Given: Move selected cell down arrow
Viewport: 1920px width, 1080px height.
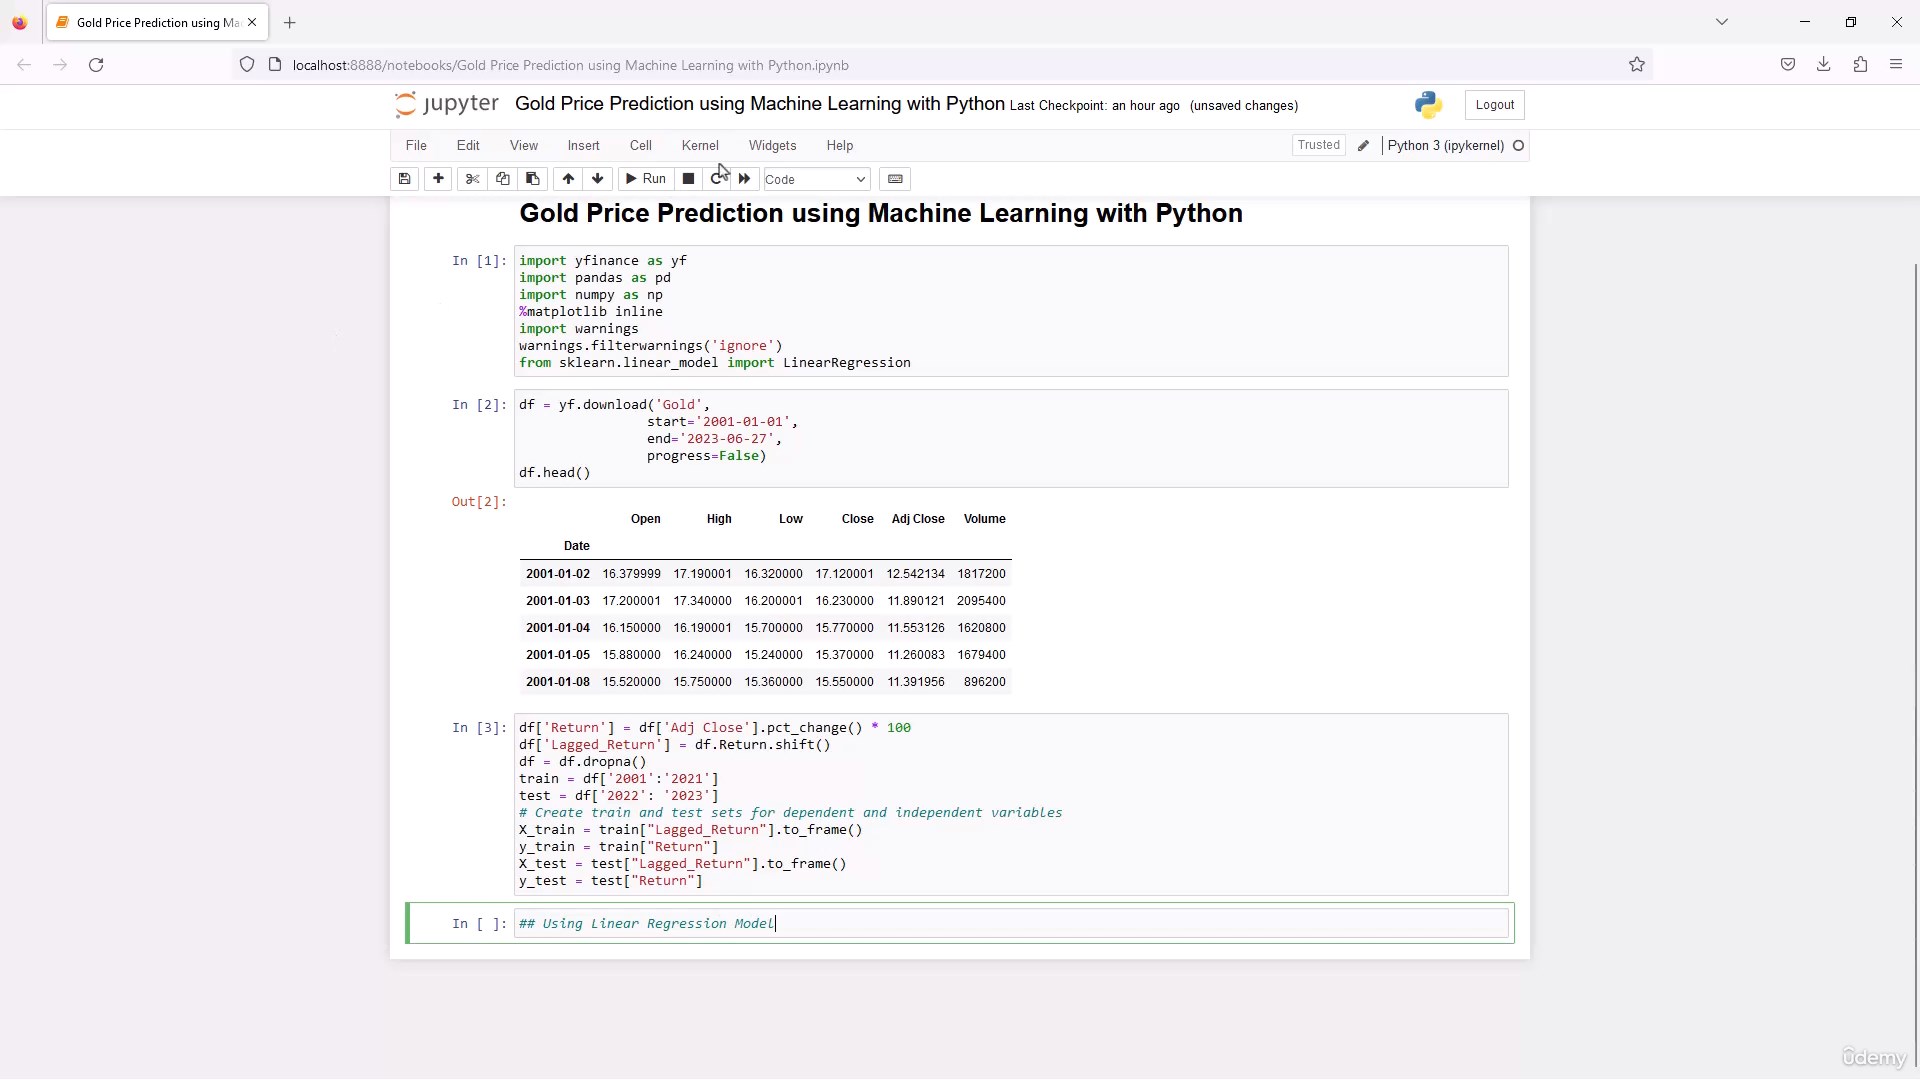Looking at the screenshot, I should click(598, 179).
